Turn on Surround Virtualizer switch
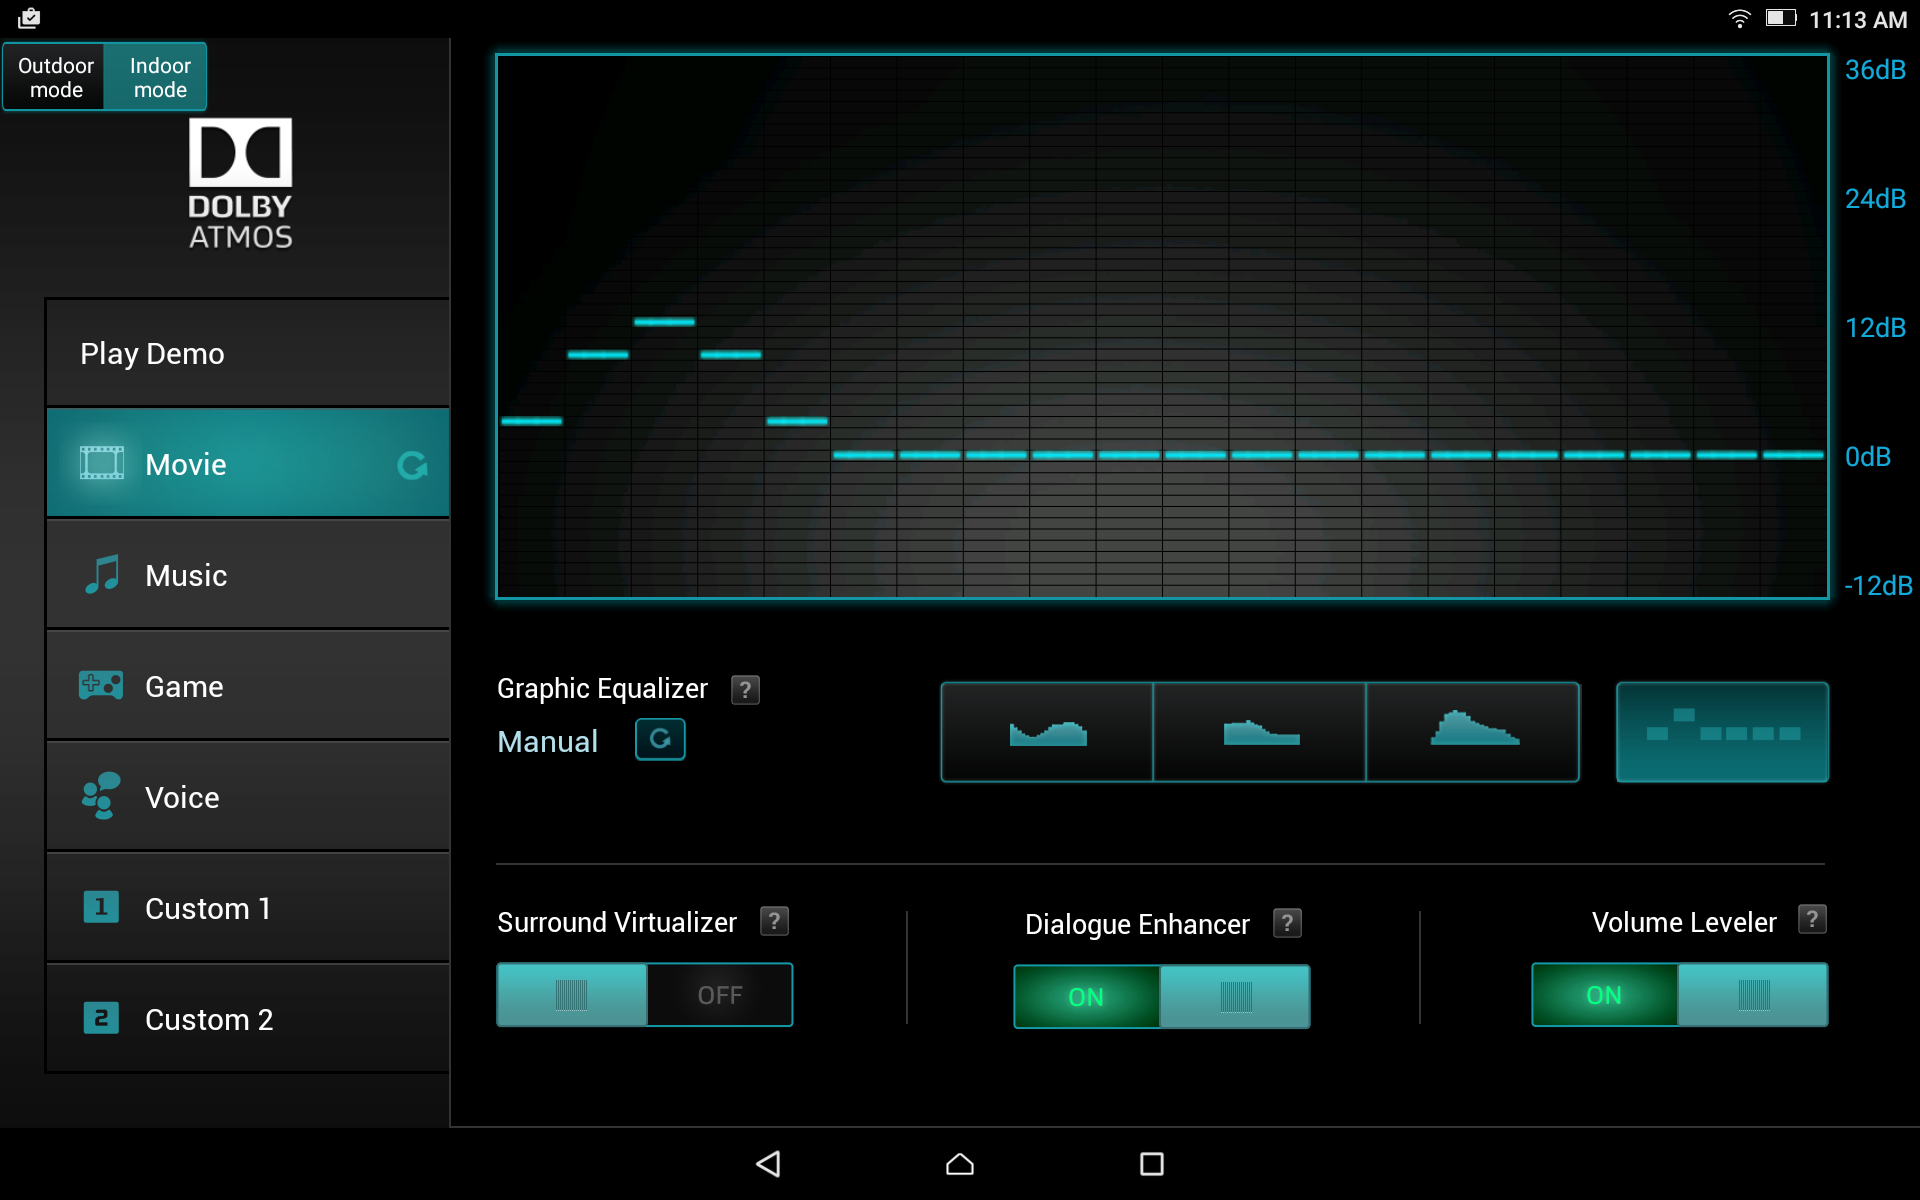This screenshot has height=1200, width=1920. coord(645,995)
